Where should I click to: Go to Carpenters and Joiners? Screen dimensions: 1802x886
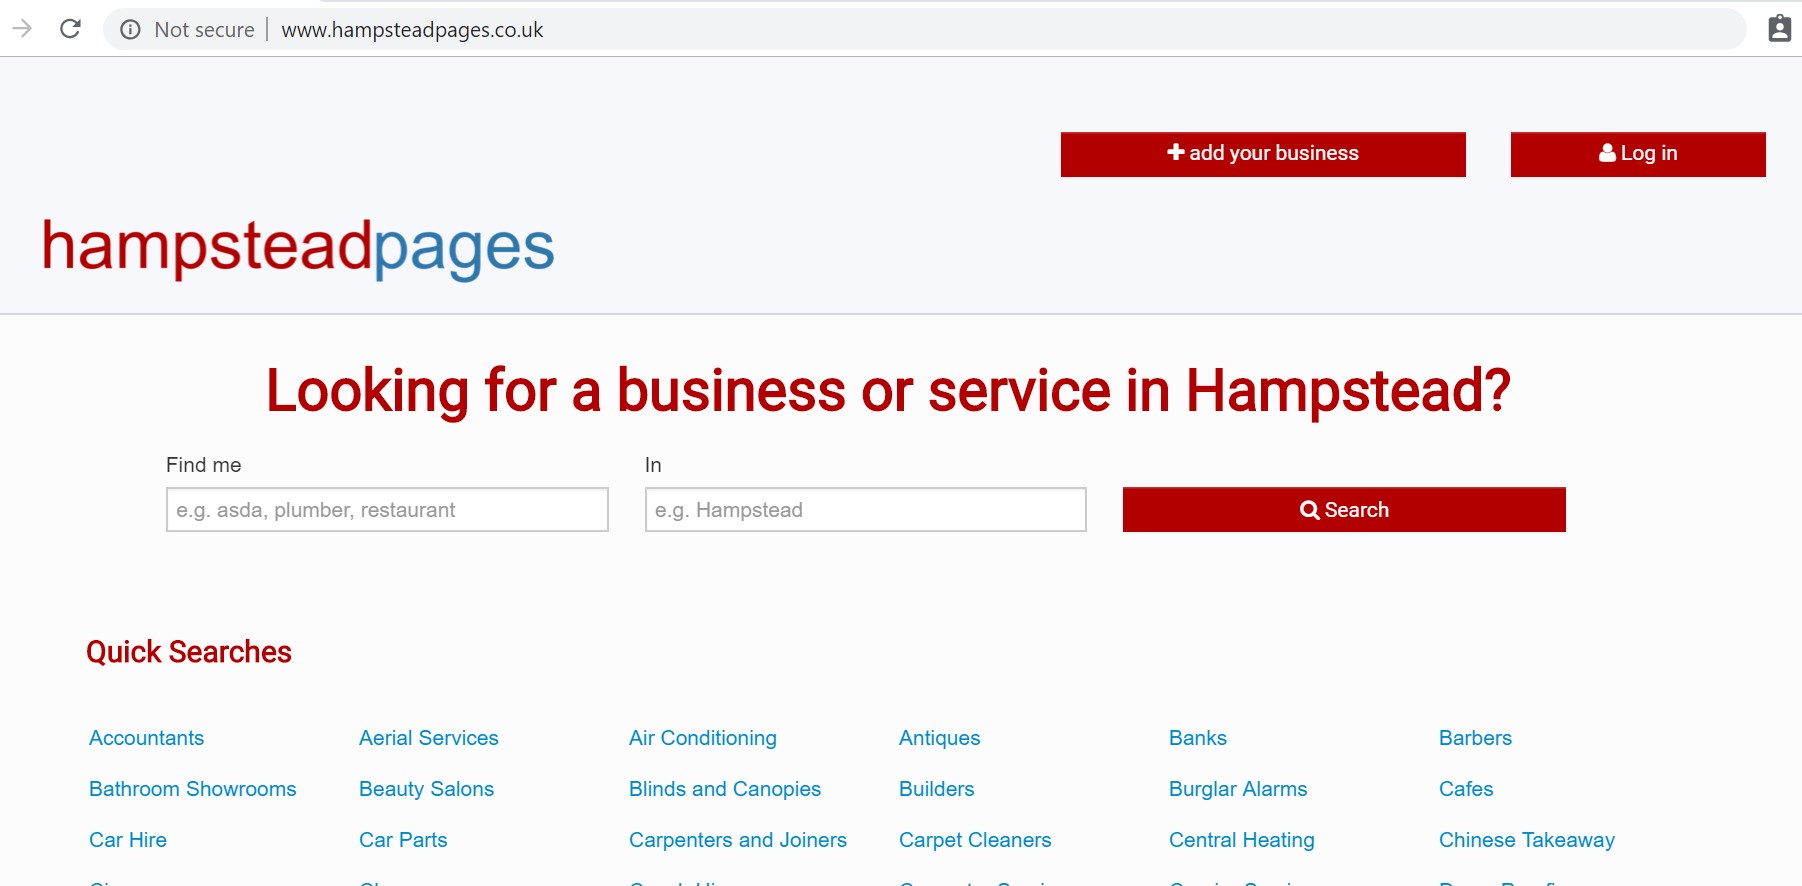(738, 840)
